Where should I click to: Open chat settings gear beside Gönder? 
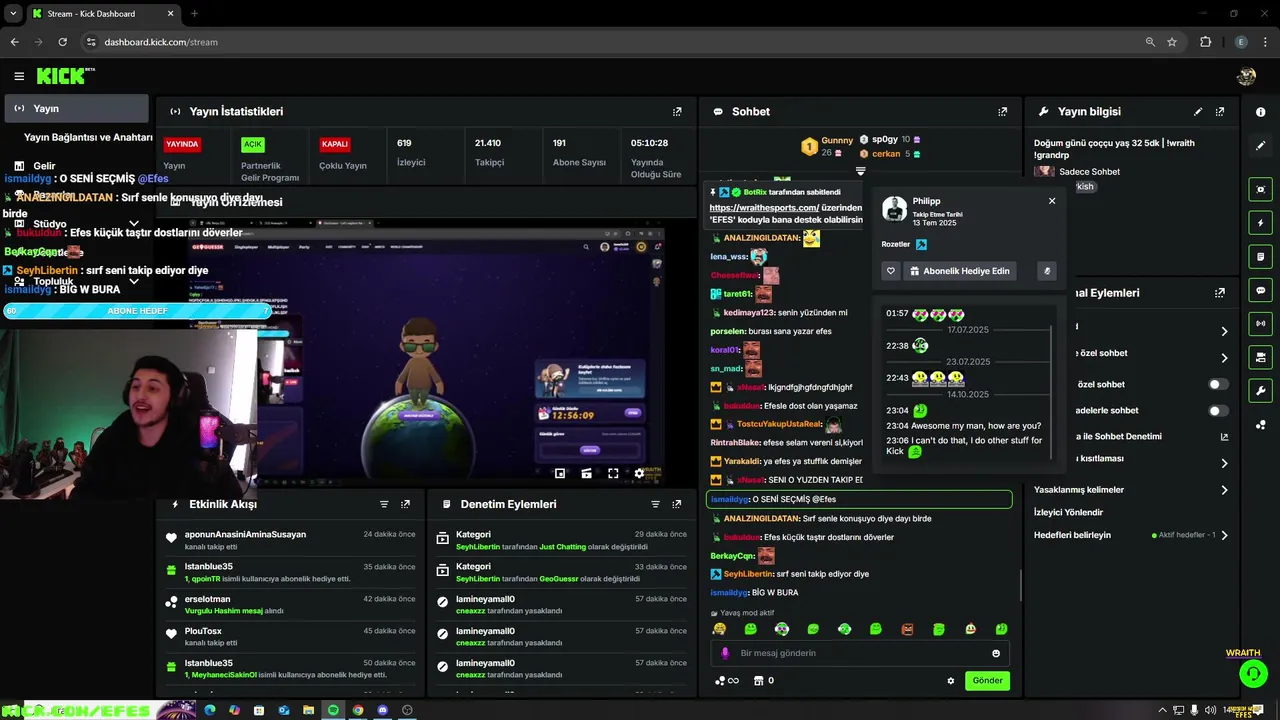pos(950,681)
